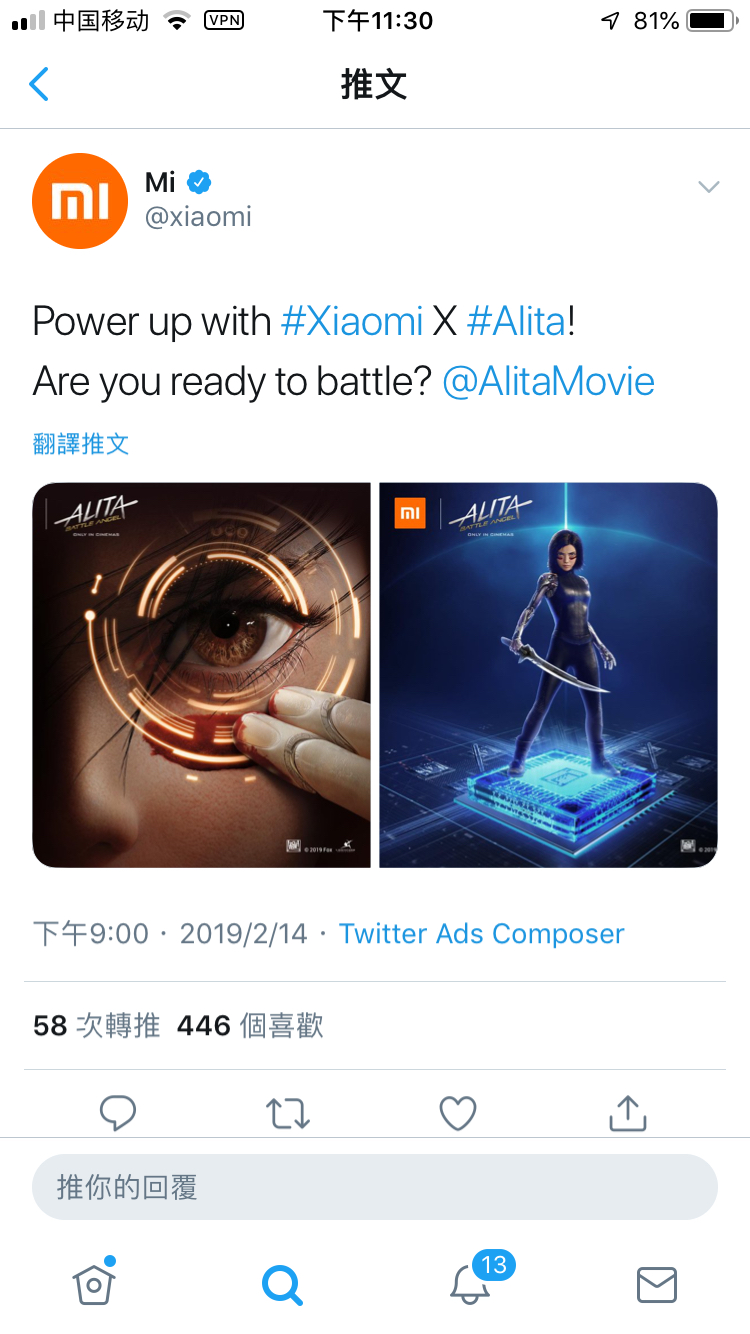The width and height of the screenshot is (750, 1334).
Task: Tap the Mi orange profile avatar
Action: tap(80, 201)
